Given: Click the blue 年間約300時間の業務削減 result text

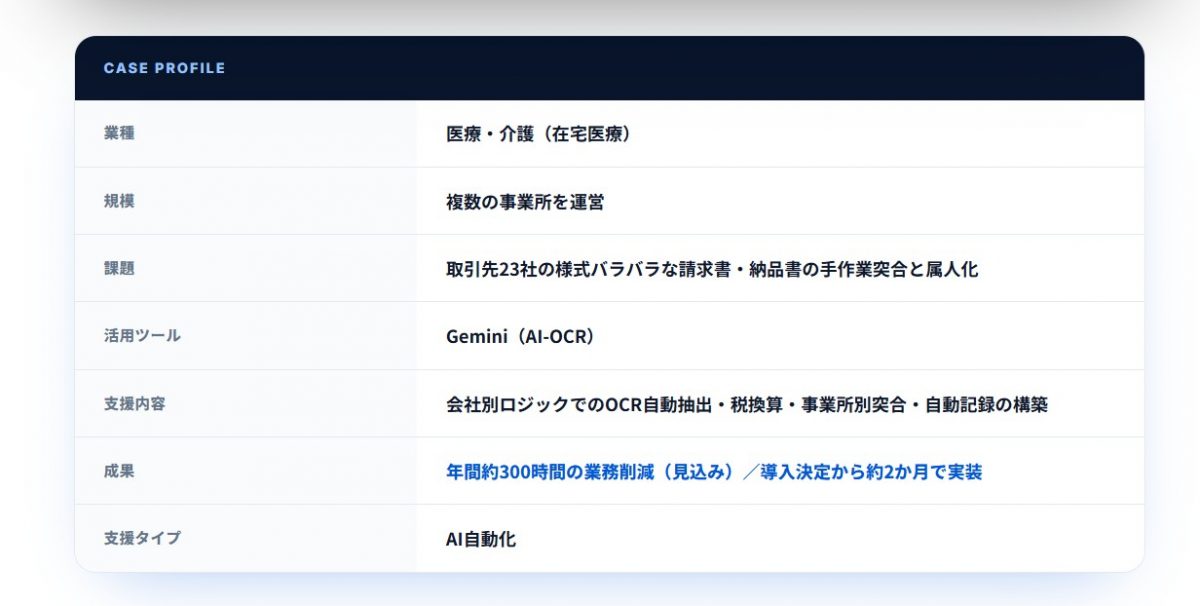Looking at the screenshot, I should point(714,472).
